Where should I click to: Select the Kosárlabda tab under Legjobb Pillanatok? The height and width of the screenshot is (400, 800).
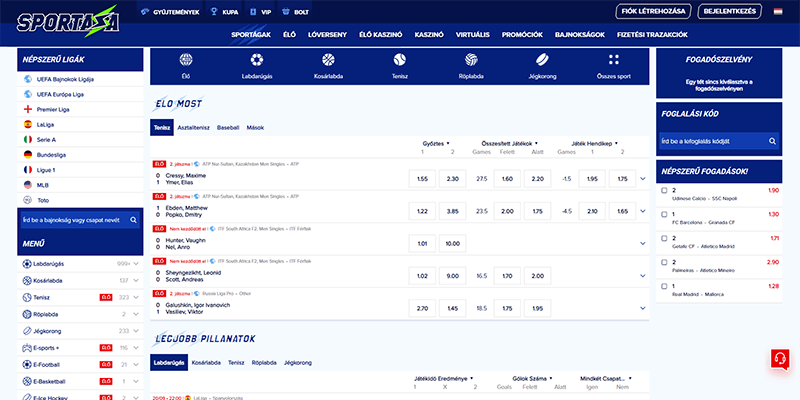[206, 362]
